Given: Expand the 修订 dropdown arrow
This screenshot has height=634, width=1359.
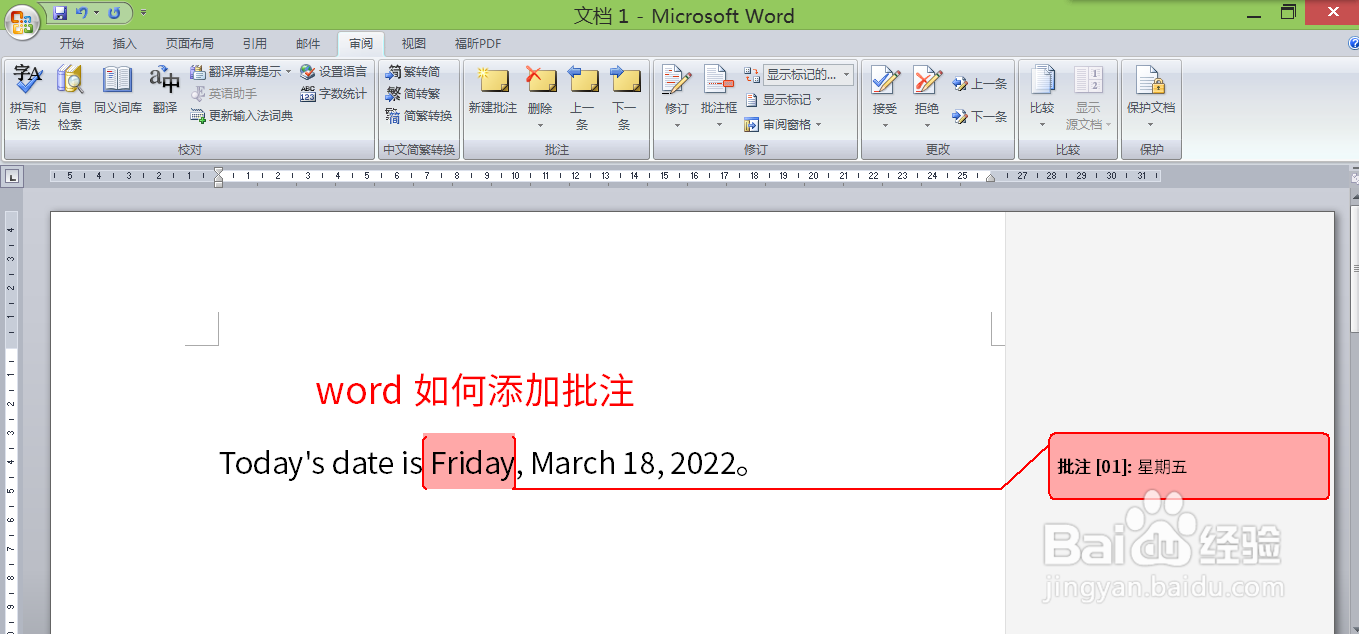Looking at the screenshot, I should pyautogui.click(x=677, y=126).
